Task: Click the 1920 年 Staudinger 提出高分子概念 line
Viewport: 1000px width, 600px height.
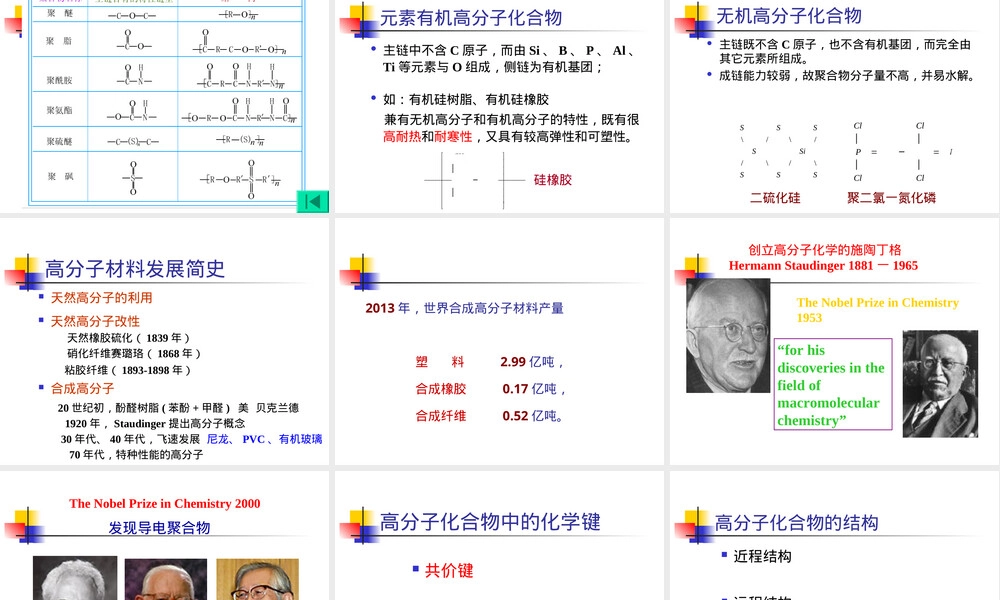Action: click(155, 423)
